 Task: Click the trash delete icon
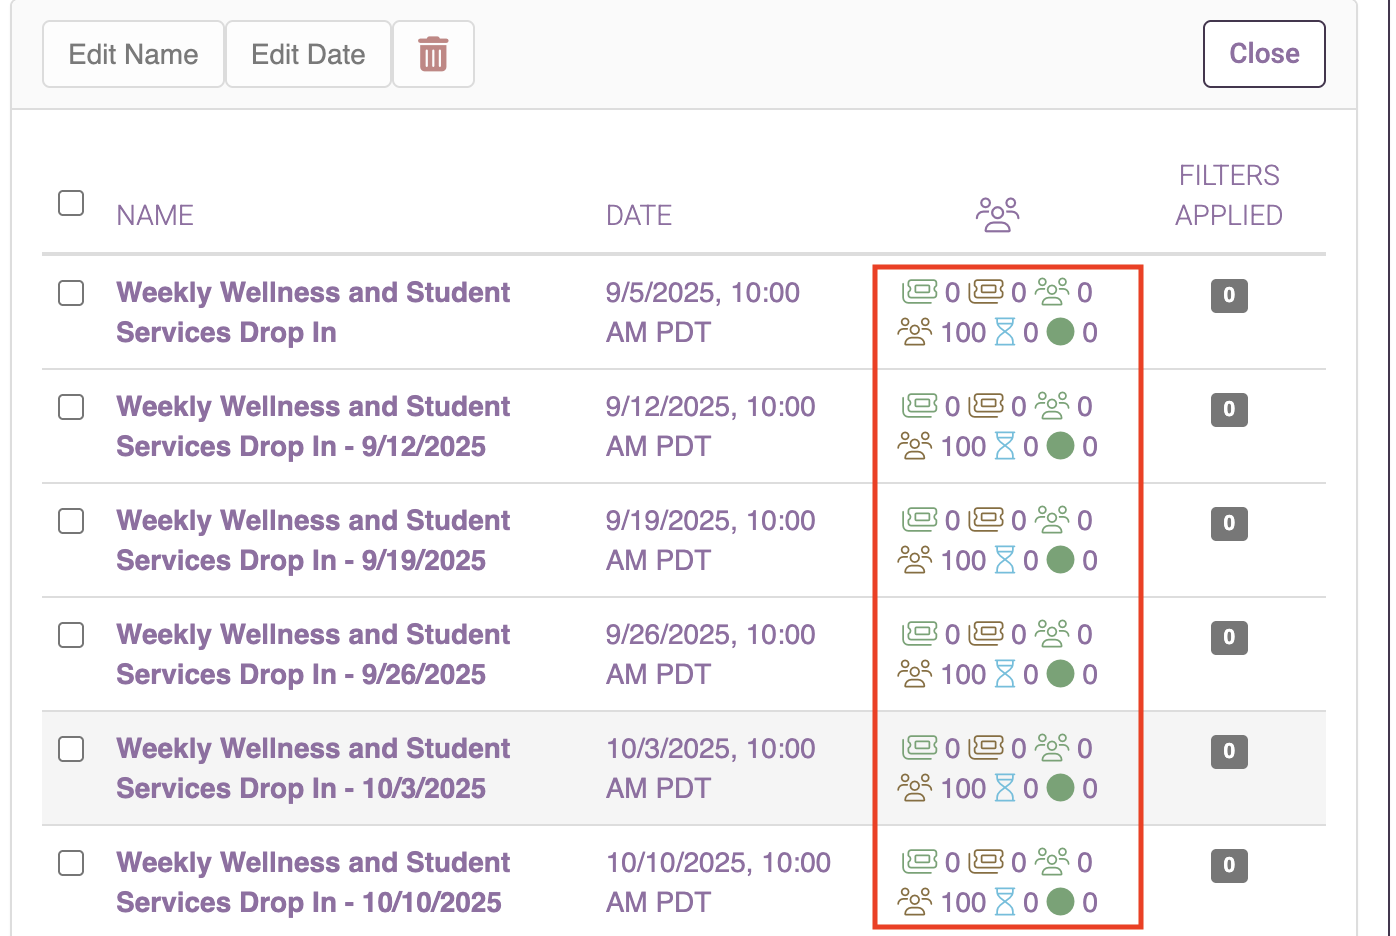point(433,54)
